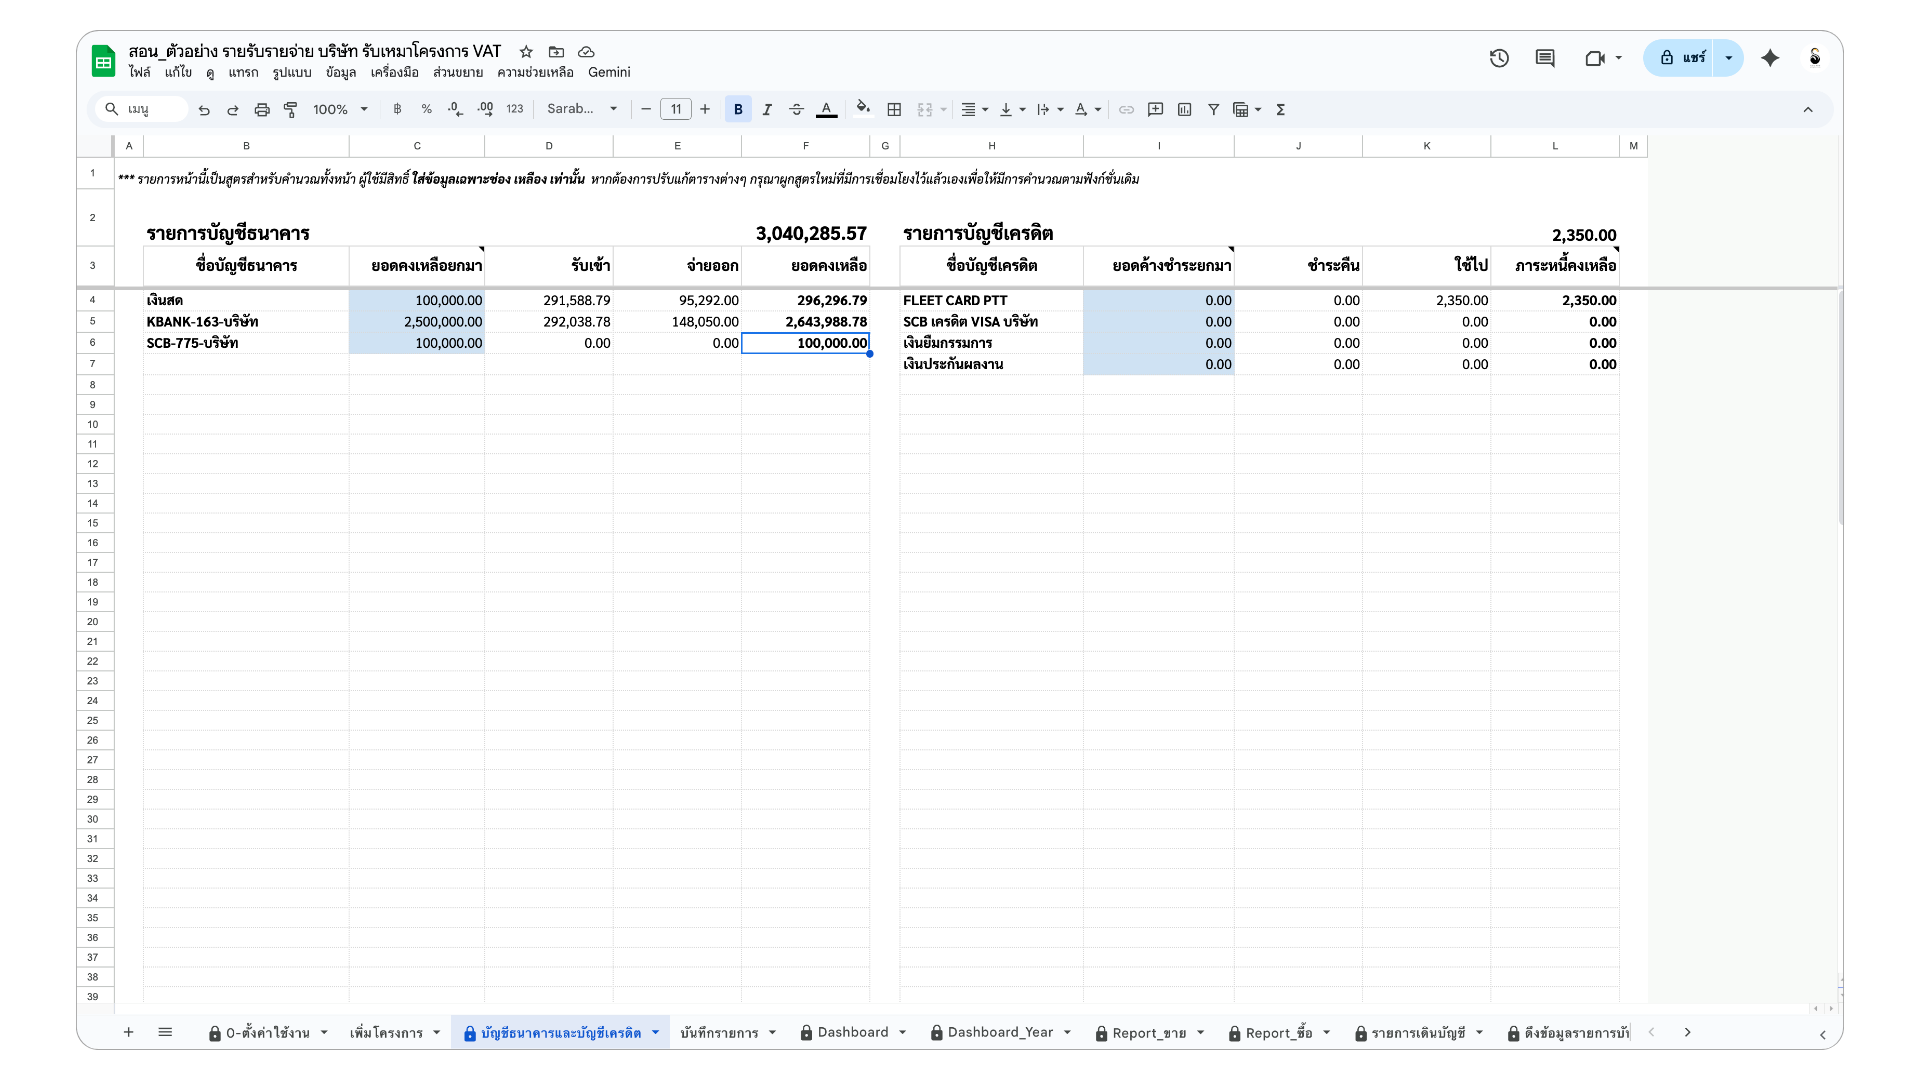The image size is (1920, 1080).
Task: Insert chart icon
Action: point(1184,110)
